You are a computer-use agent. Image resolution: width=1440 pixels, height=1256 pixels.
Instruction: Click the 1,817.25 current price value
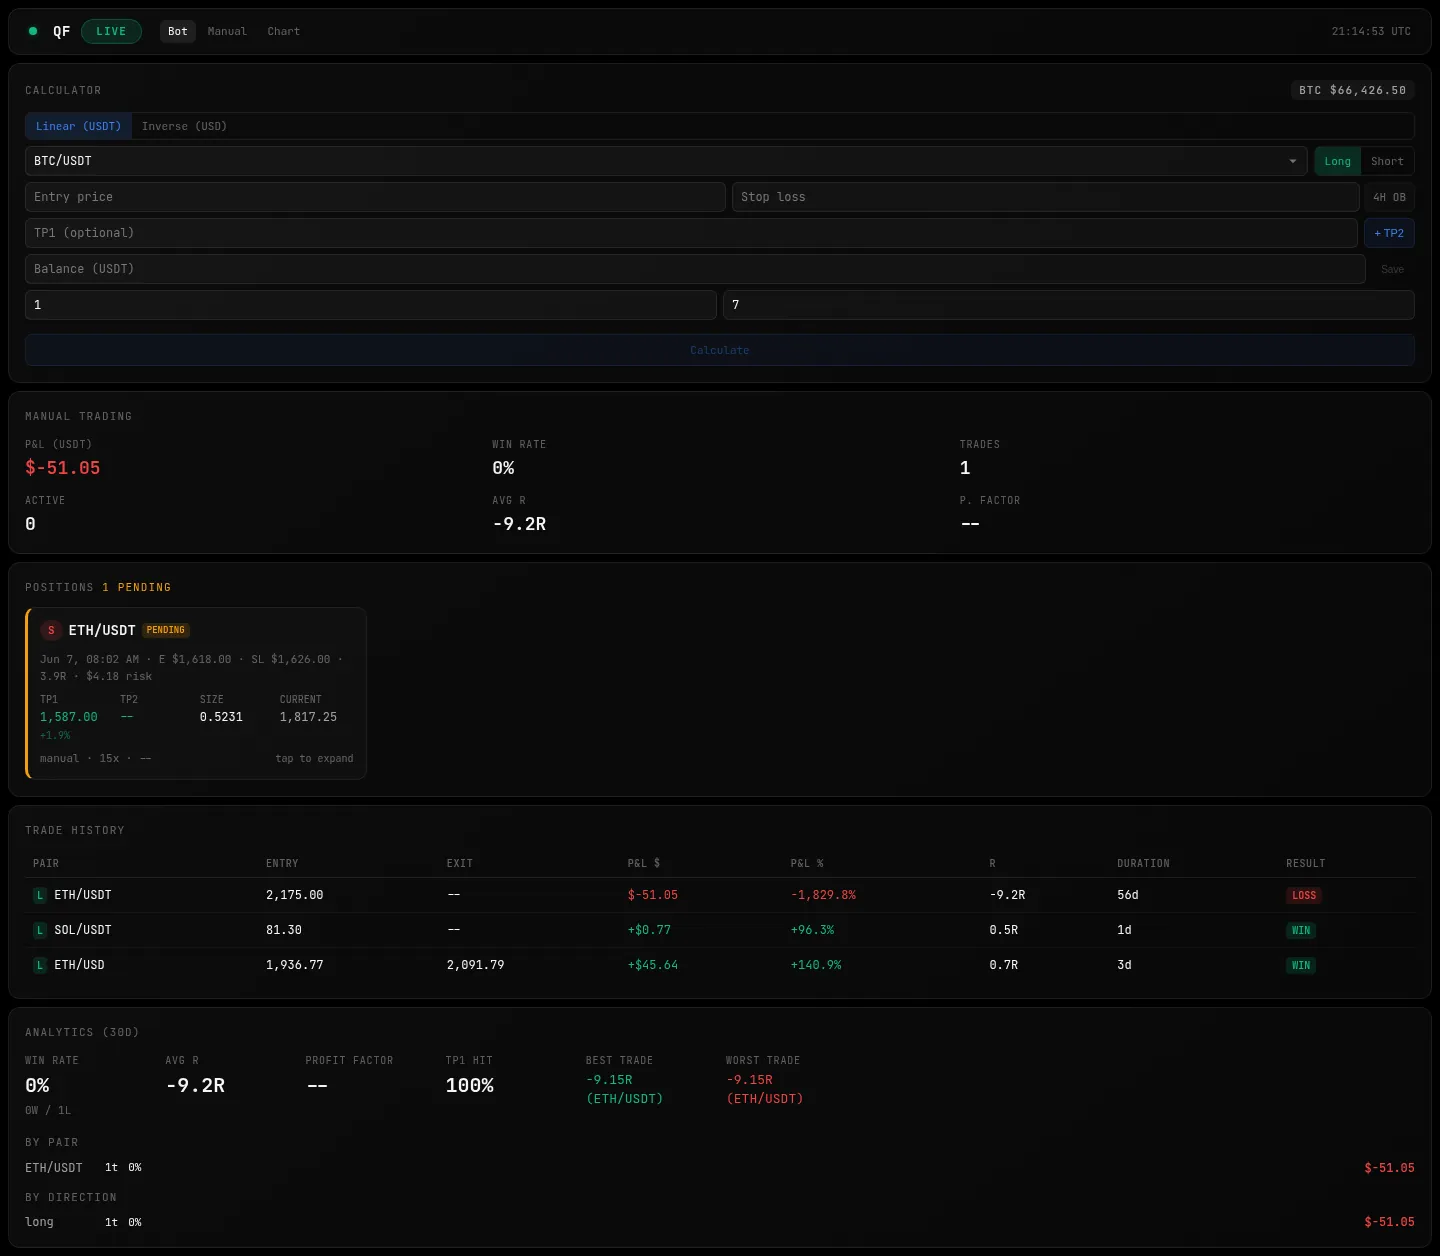coord(308,717)
